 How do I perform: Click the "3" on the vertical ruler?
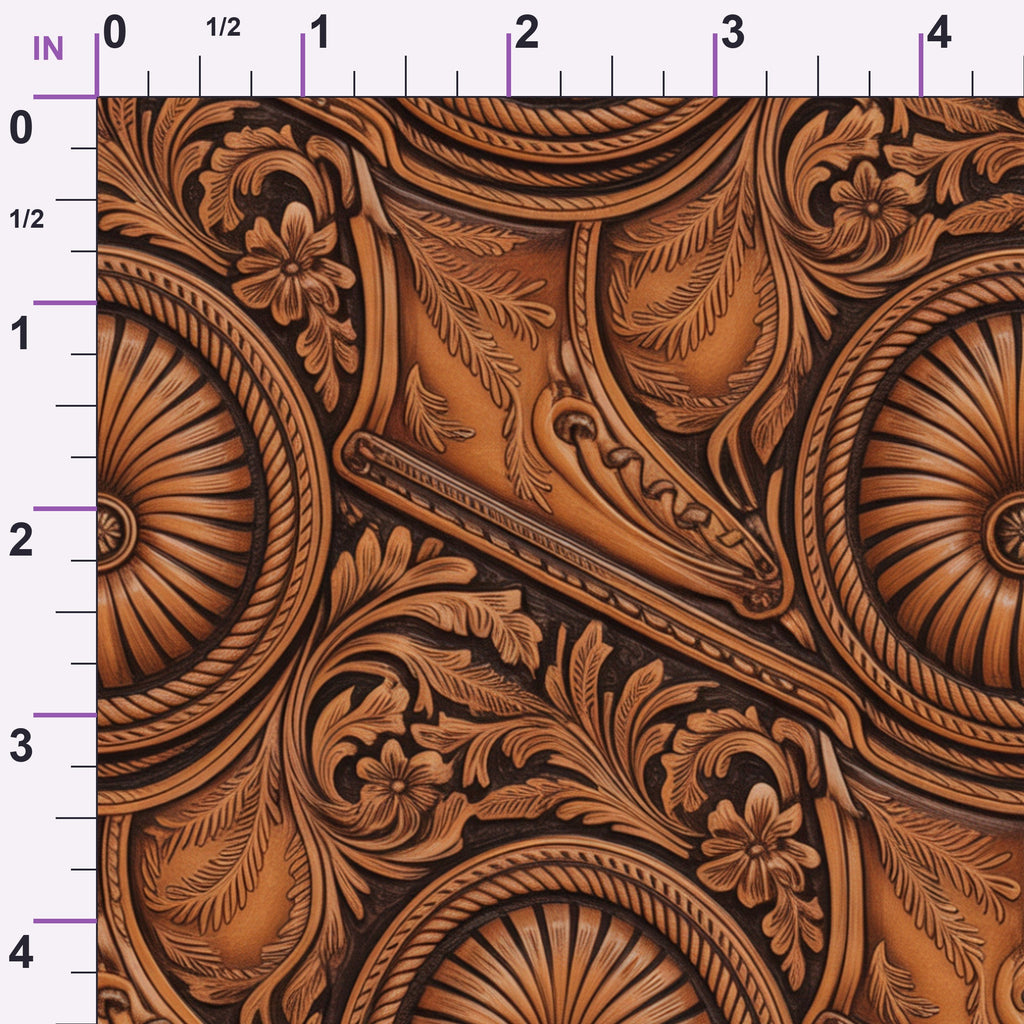[x=21, y=746]
